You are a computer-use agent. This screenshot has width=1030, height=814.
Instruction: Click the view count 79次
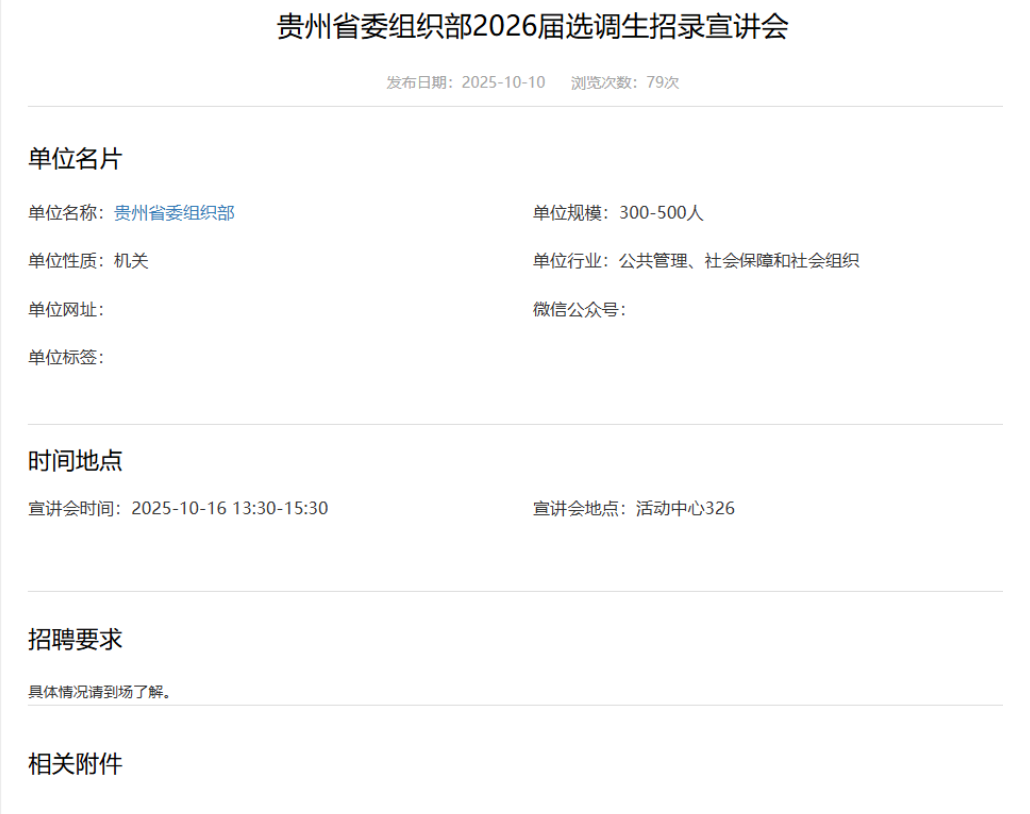pyautogui.click(x=662, y=82)
